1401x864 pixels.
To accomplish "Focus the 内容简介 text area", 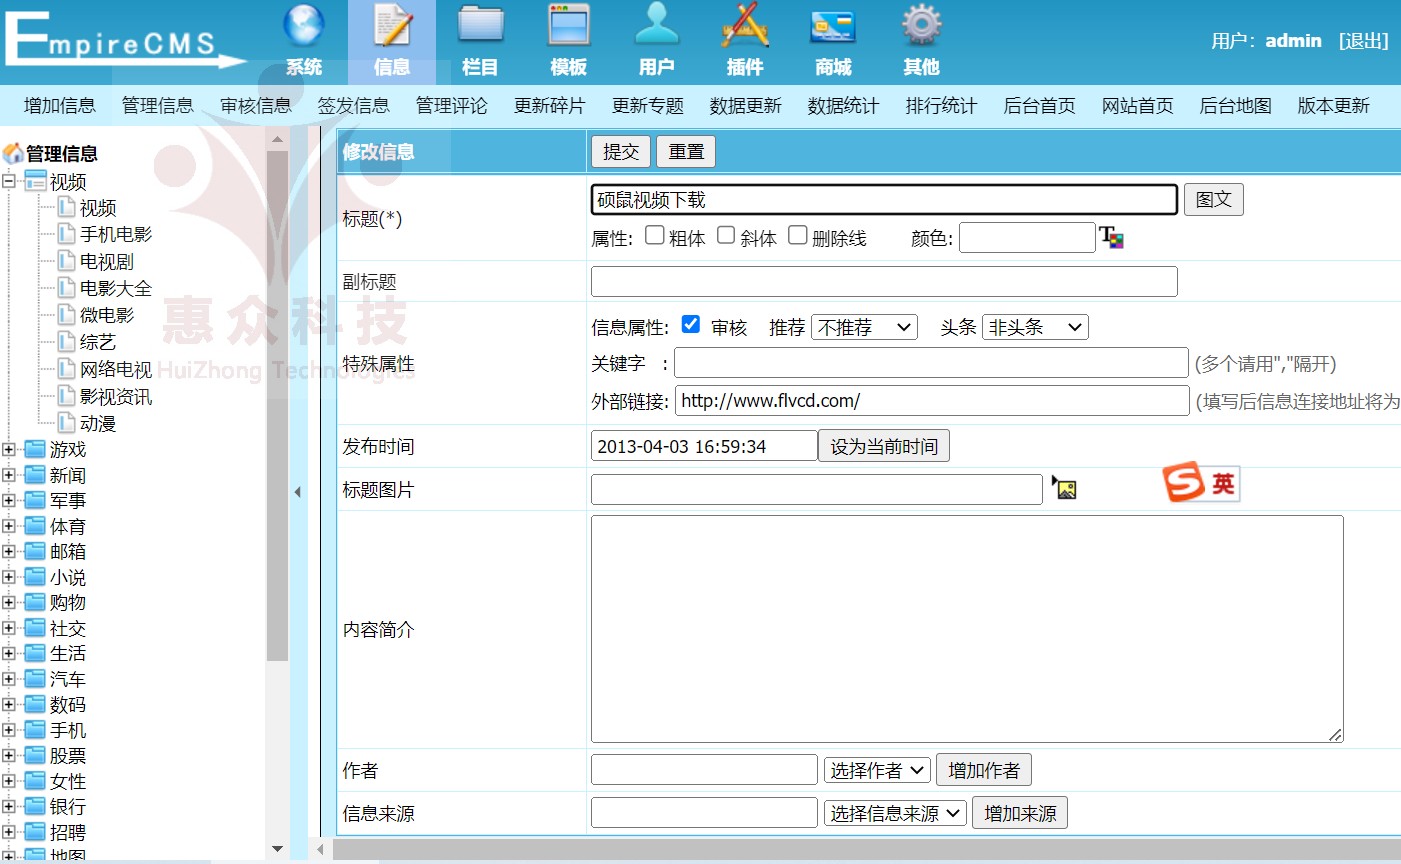I will coord(967,629).
